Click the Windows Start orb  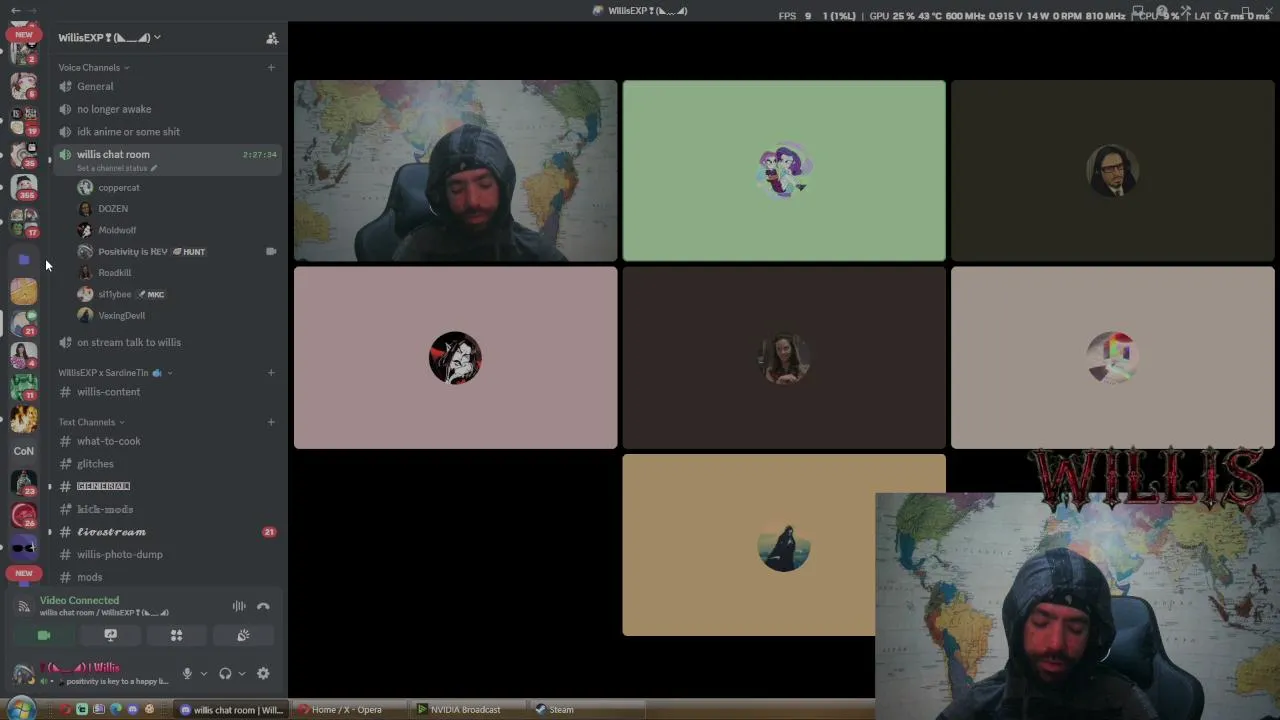tap(20, 709)
